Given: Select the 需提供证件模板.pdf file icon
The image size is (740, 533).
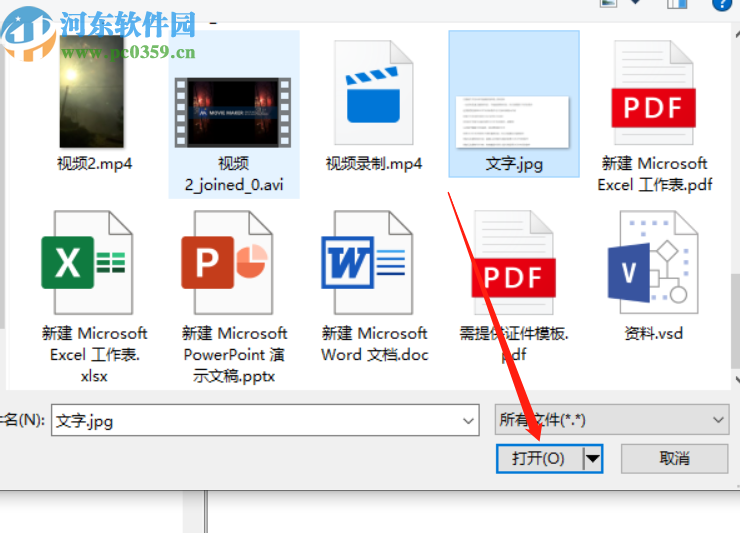Looking at the screenshot, I should [513, 262].
